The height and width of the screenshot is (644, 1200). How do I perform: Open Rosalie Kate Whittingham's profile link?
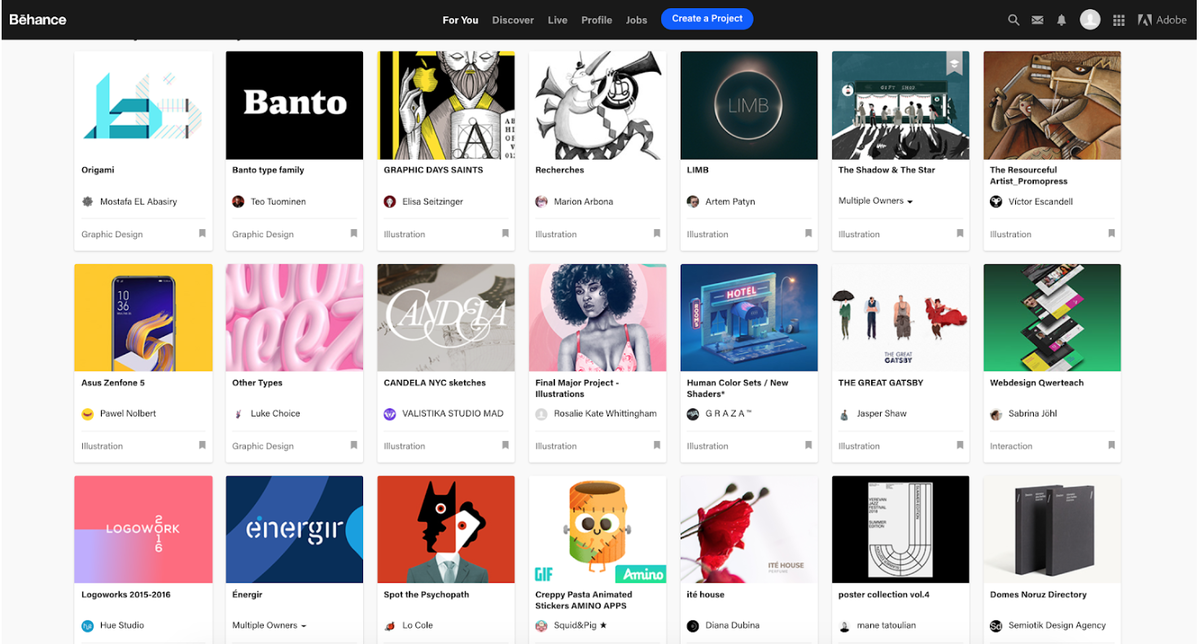pos(605,414)
